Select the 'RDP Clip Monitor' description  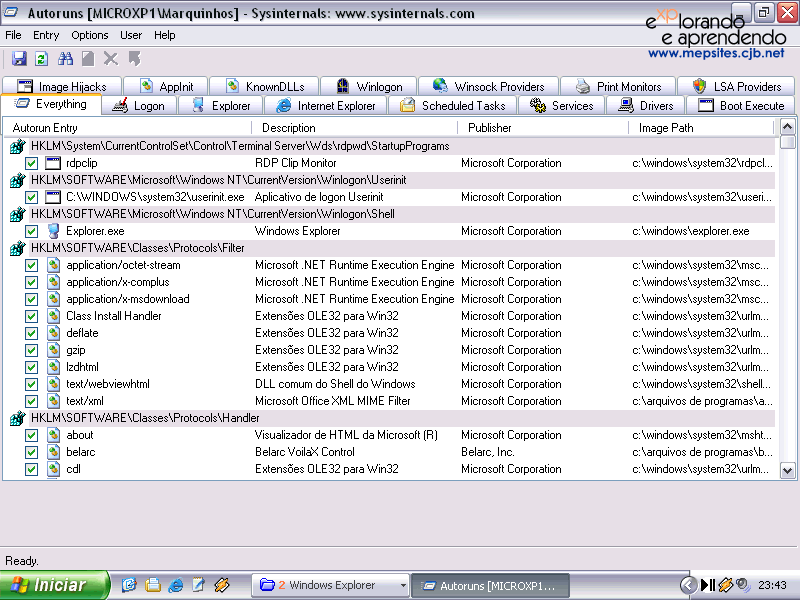[x=295, y=163]
